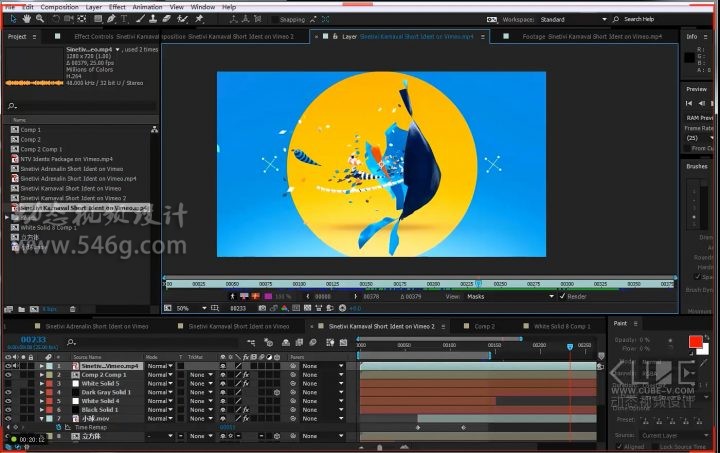720x453 pixels.
Task: Switch to White Solid 8 Comp 1 timeline tab
Action: click(x=562, y=326)
